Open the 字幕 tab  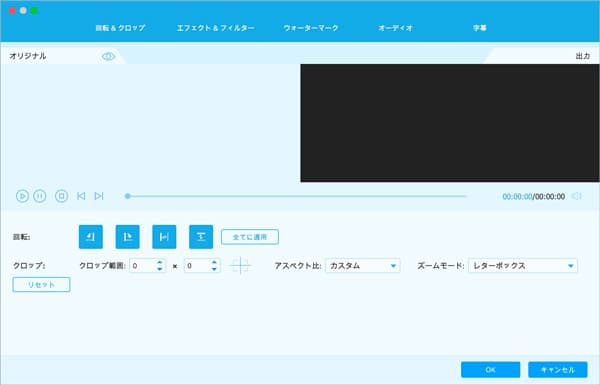(479, 28)
